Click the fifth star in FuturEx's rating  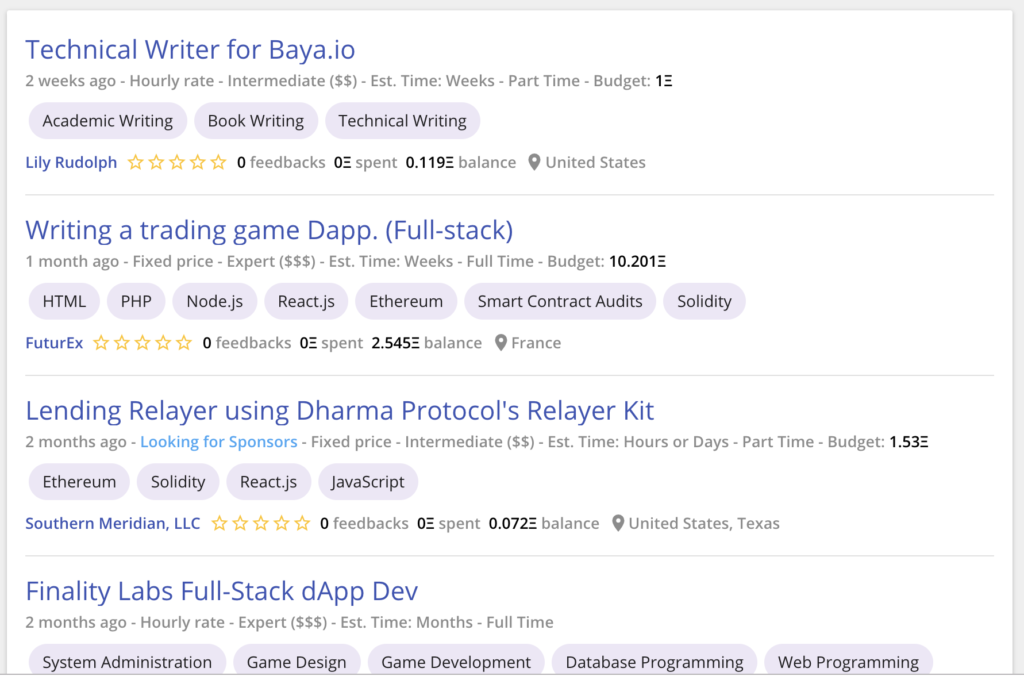pos(184,343)
